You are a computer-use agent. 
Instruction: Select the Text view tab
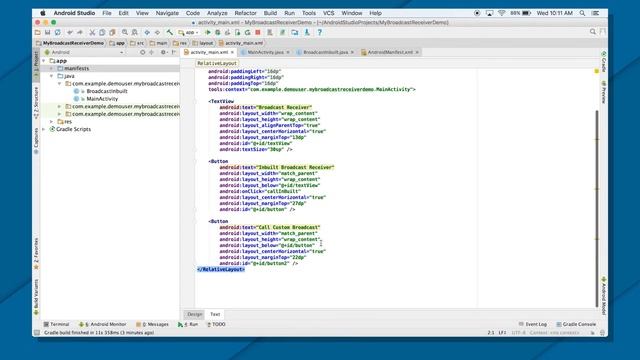pyautogui.click(x=215, y=314)
